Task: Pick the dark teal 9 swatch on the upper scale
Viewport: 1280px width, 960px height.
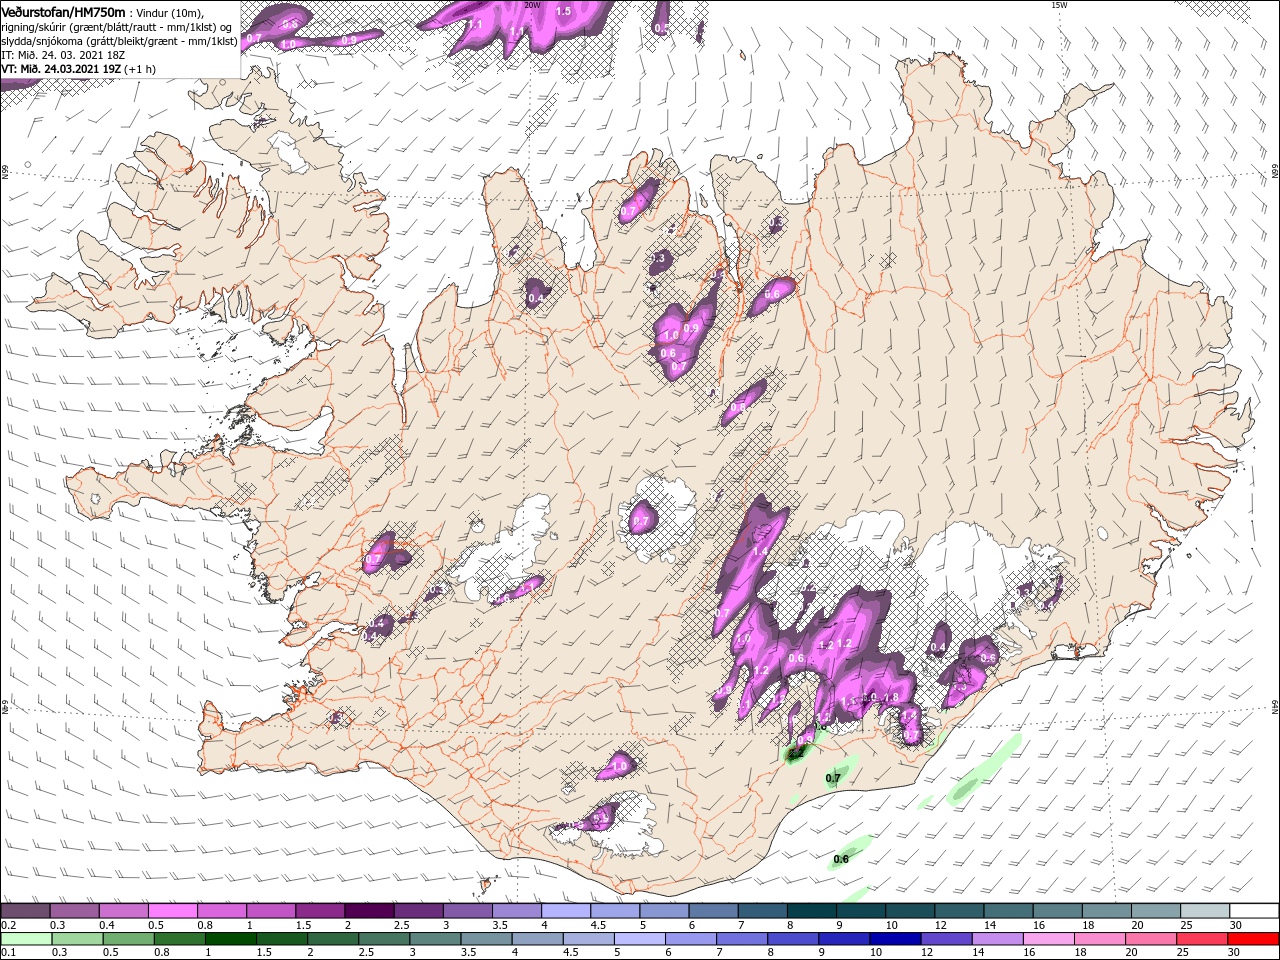Action: [x=811, y=911]
